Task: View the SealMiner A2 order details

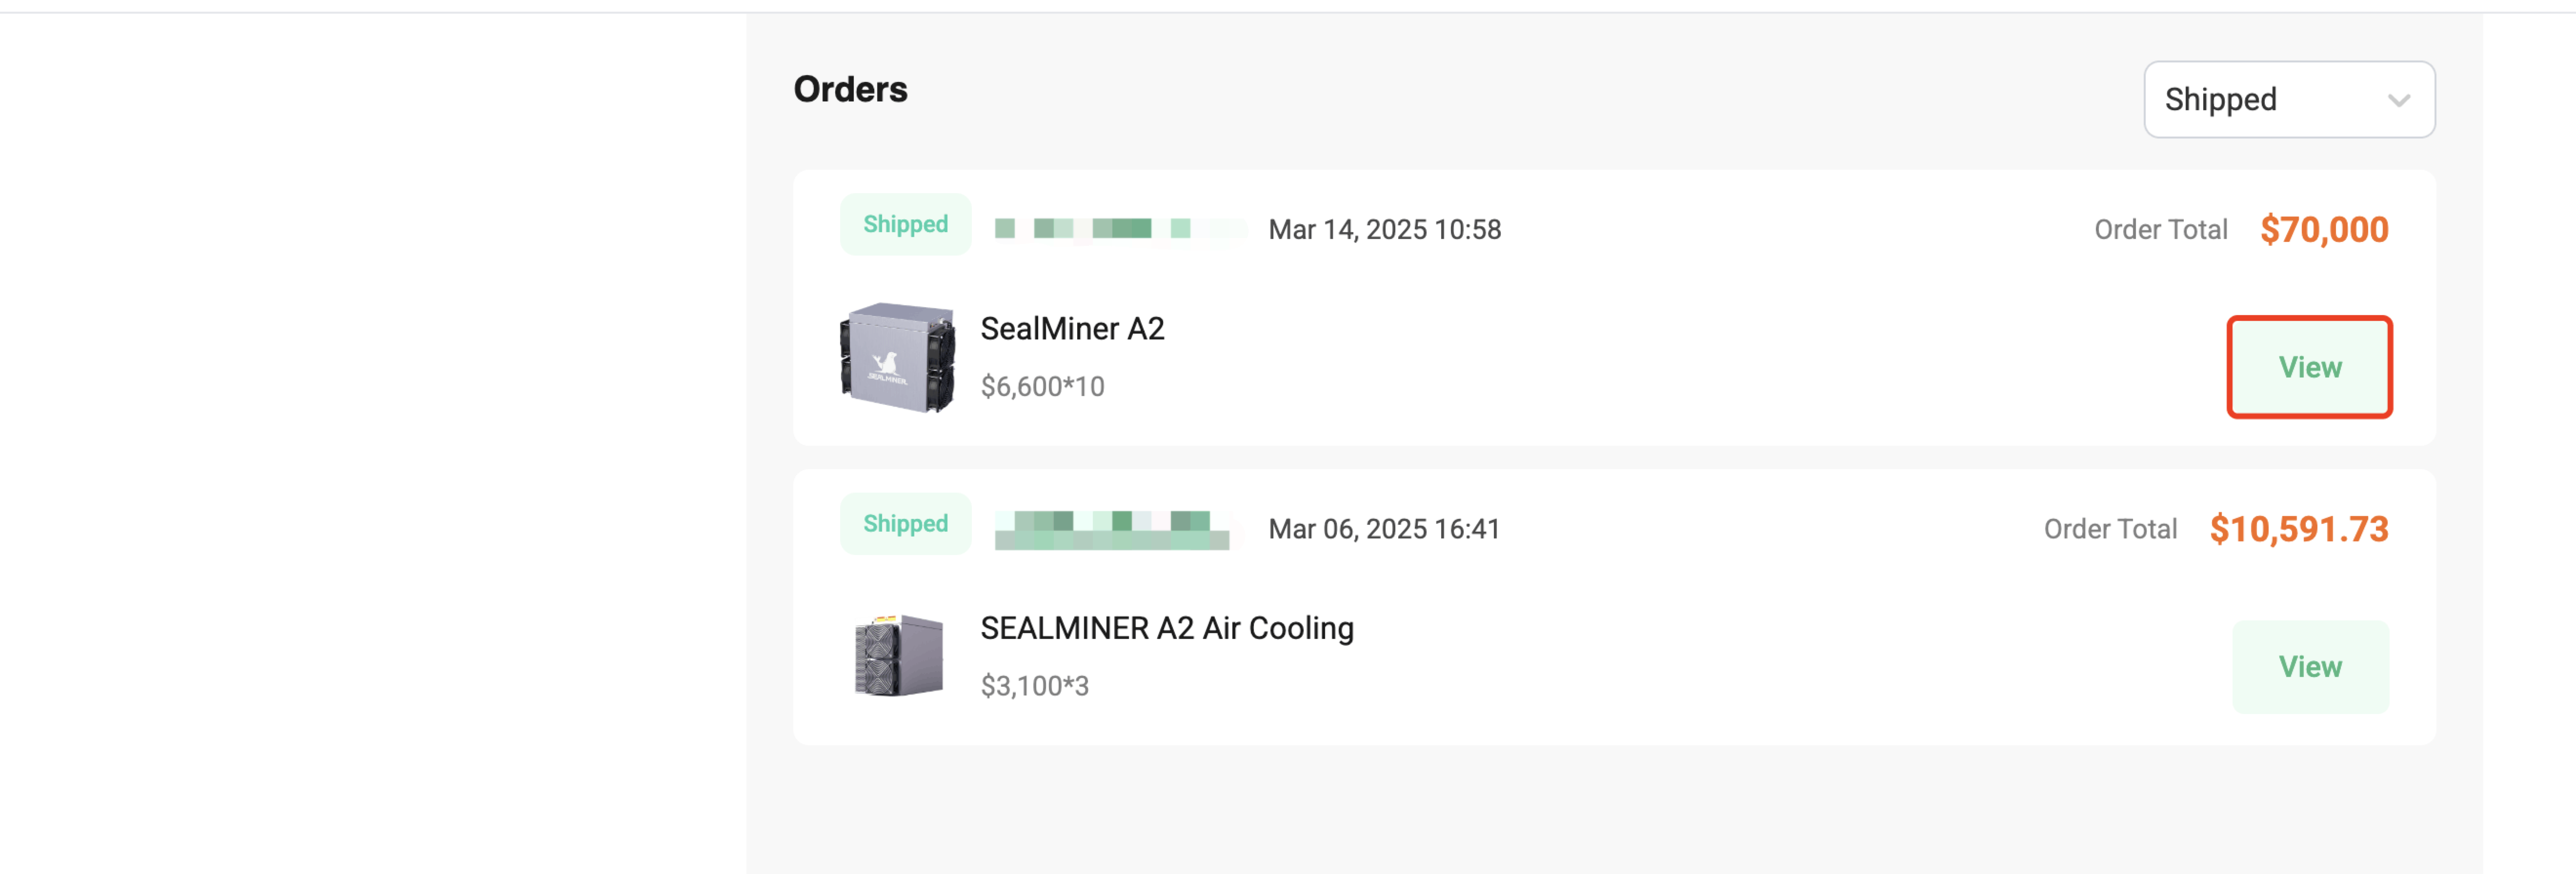Action: [2308, 367]
